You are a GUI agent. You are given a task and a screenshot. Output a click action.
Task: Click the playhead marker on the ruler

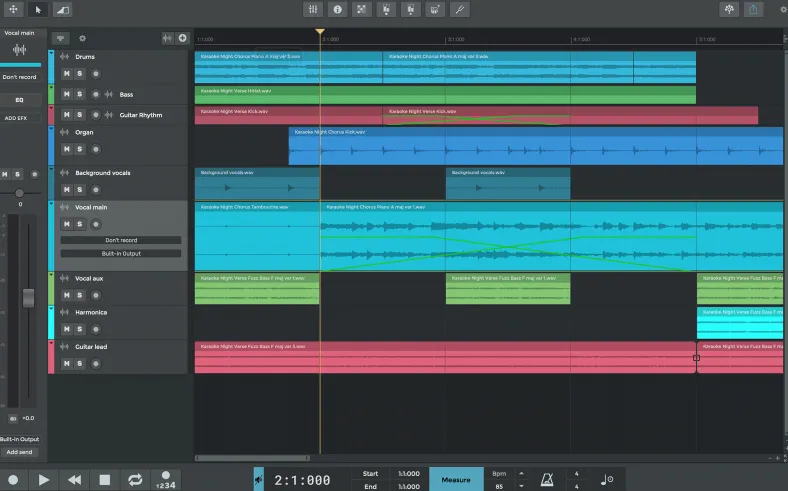pyautogui.click(x=320, y=32)
